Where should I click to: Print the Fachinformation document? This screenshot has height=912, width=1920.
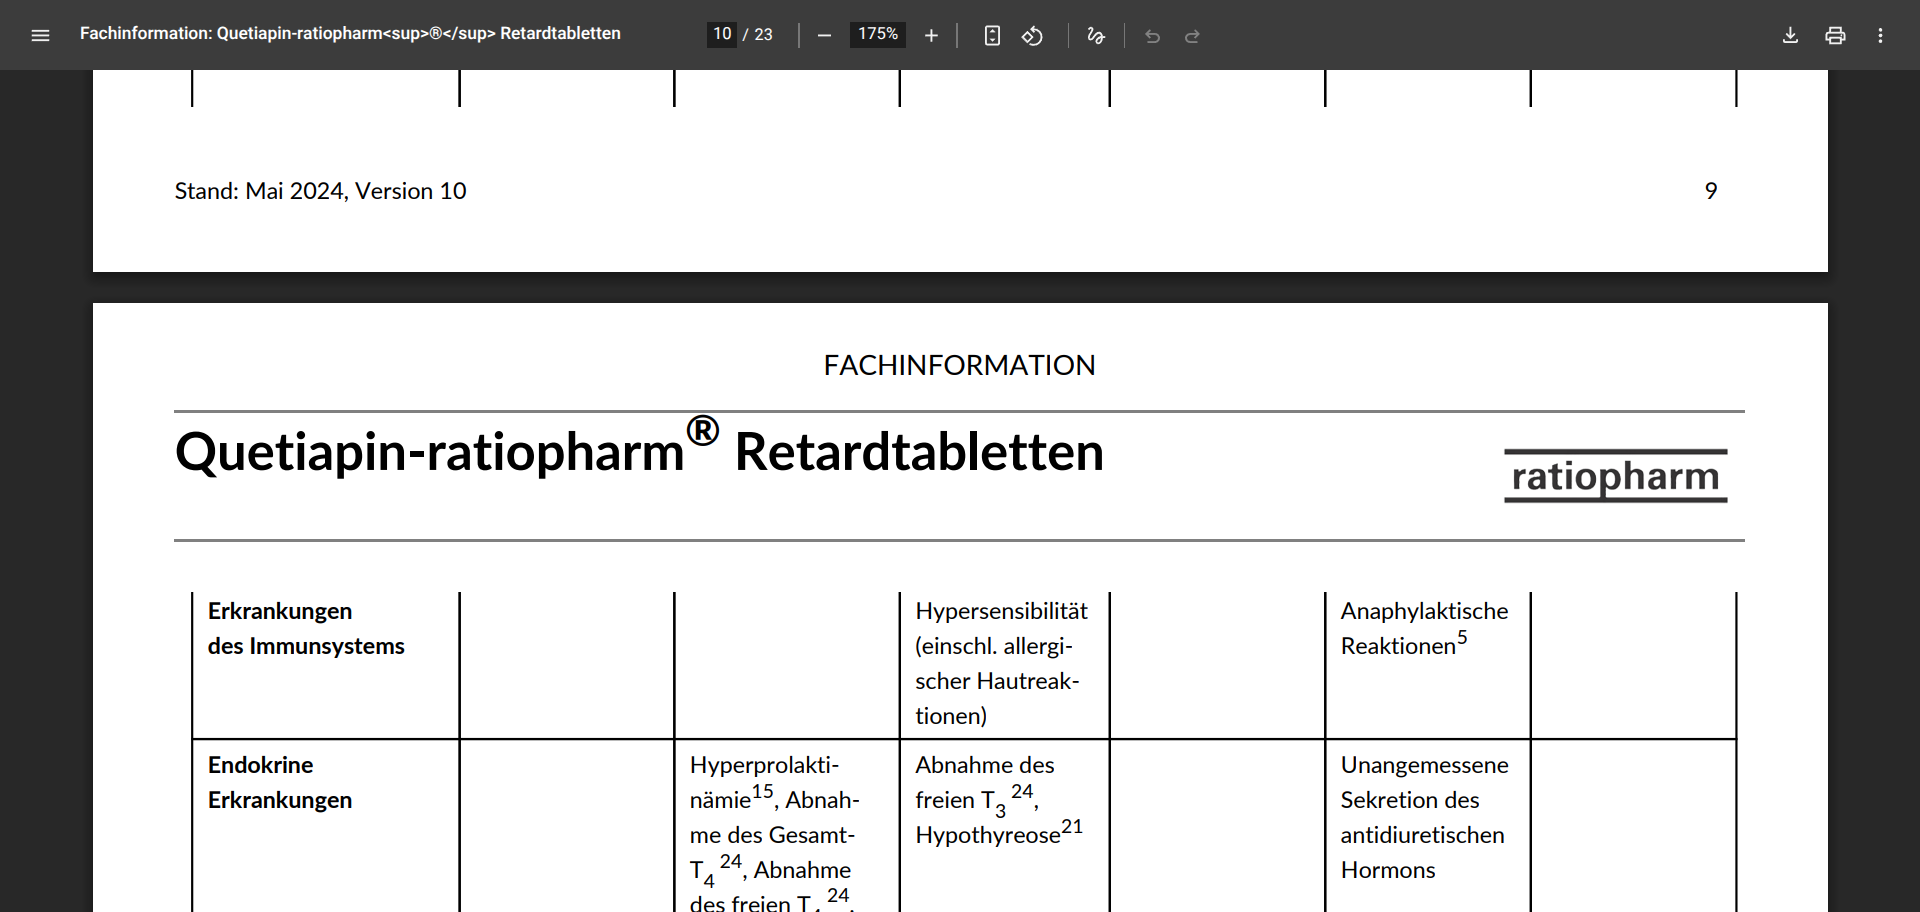pos(1835,35)
